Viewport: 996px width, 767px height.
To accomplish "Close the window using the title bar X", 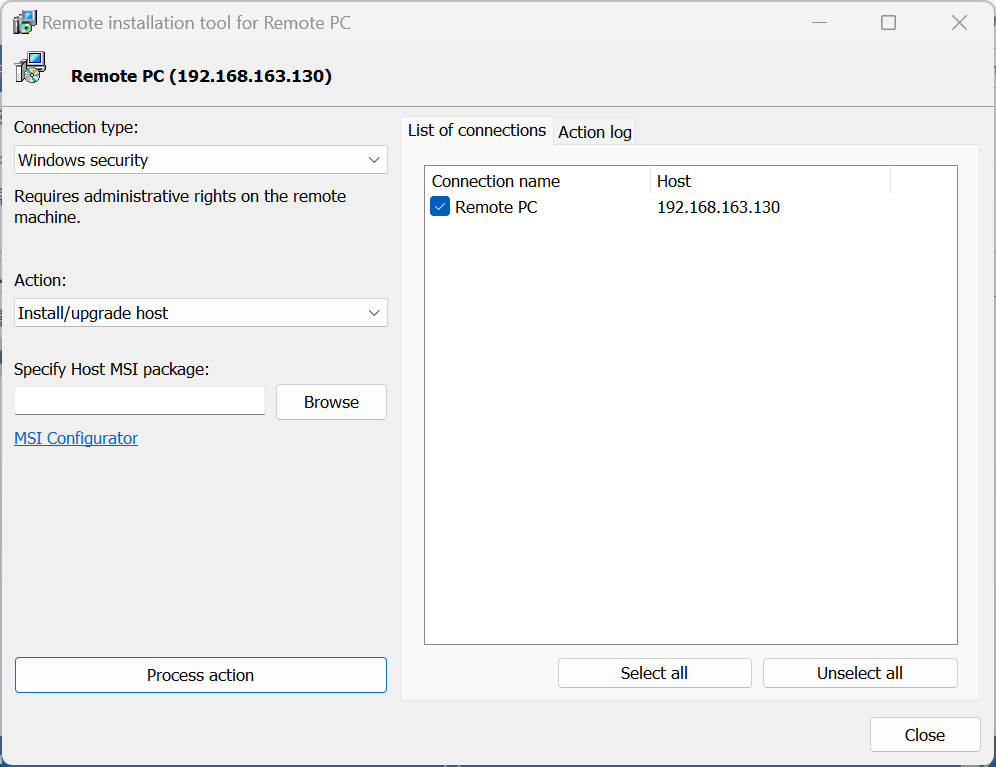I will pos(959,23).
